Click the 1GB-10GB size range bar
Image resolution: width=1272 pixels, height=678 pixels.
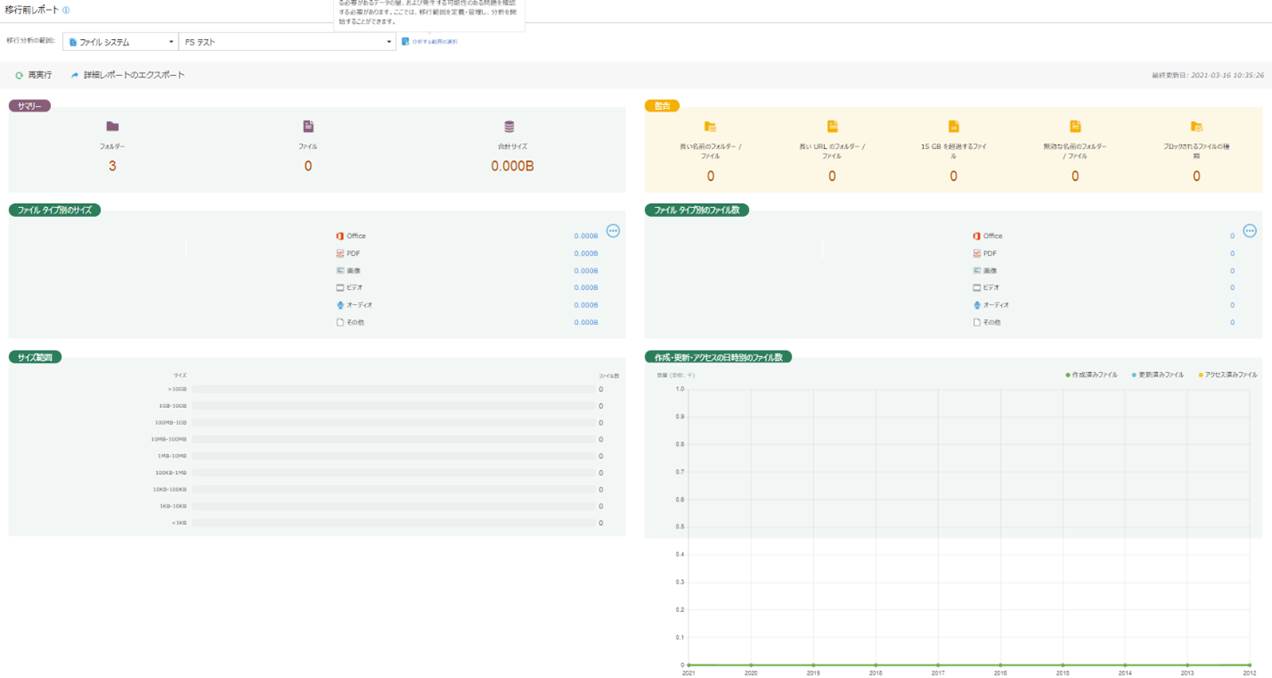pos(393,406)
